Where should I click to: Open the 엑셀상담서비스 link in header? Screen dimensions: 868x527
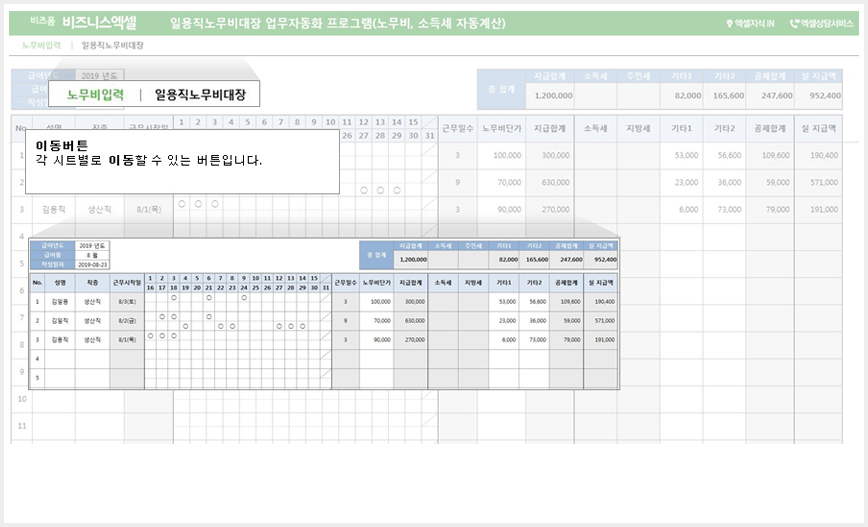point(827,23)
